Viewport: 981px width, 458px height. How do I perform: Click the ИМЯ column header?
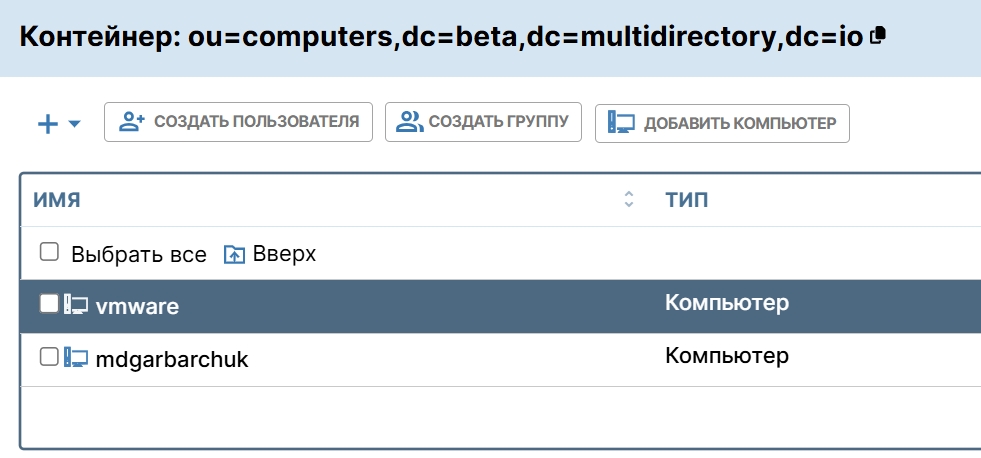point(57,200)
